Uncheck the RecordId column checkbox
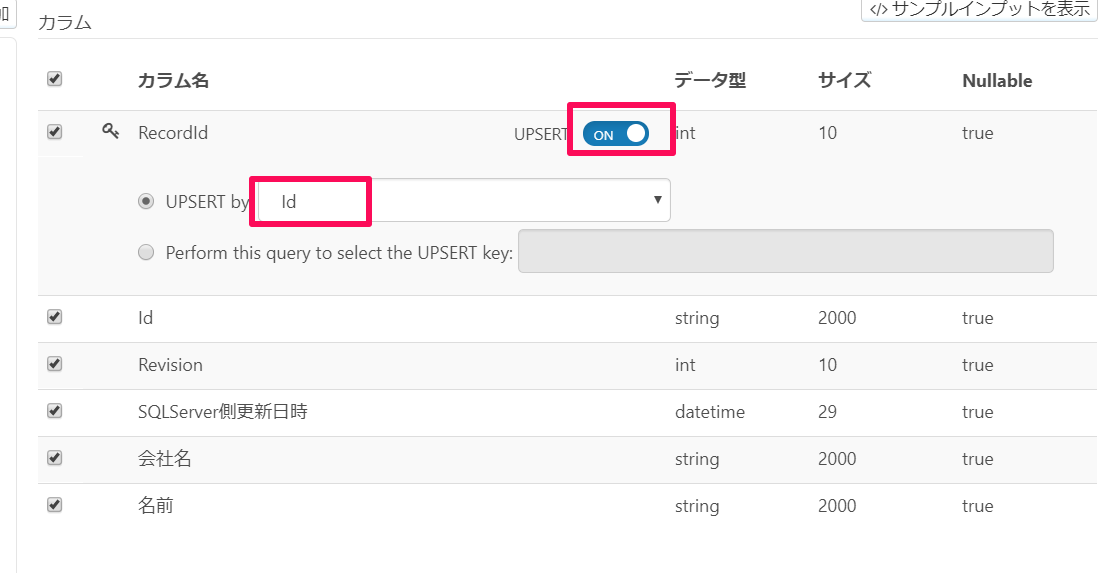Image resolution: width=1112 pixels, height=573 pixels. [54, 132]
